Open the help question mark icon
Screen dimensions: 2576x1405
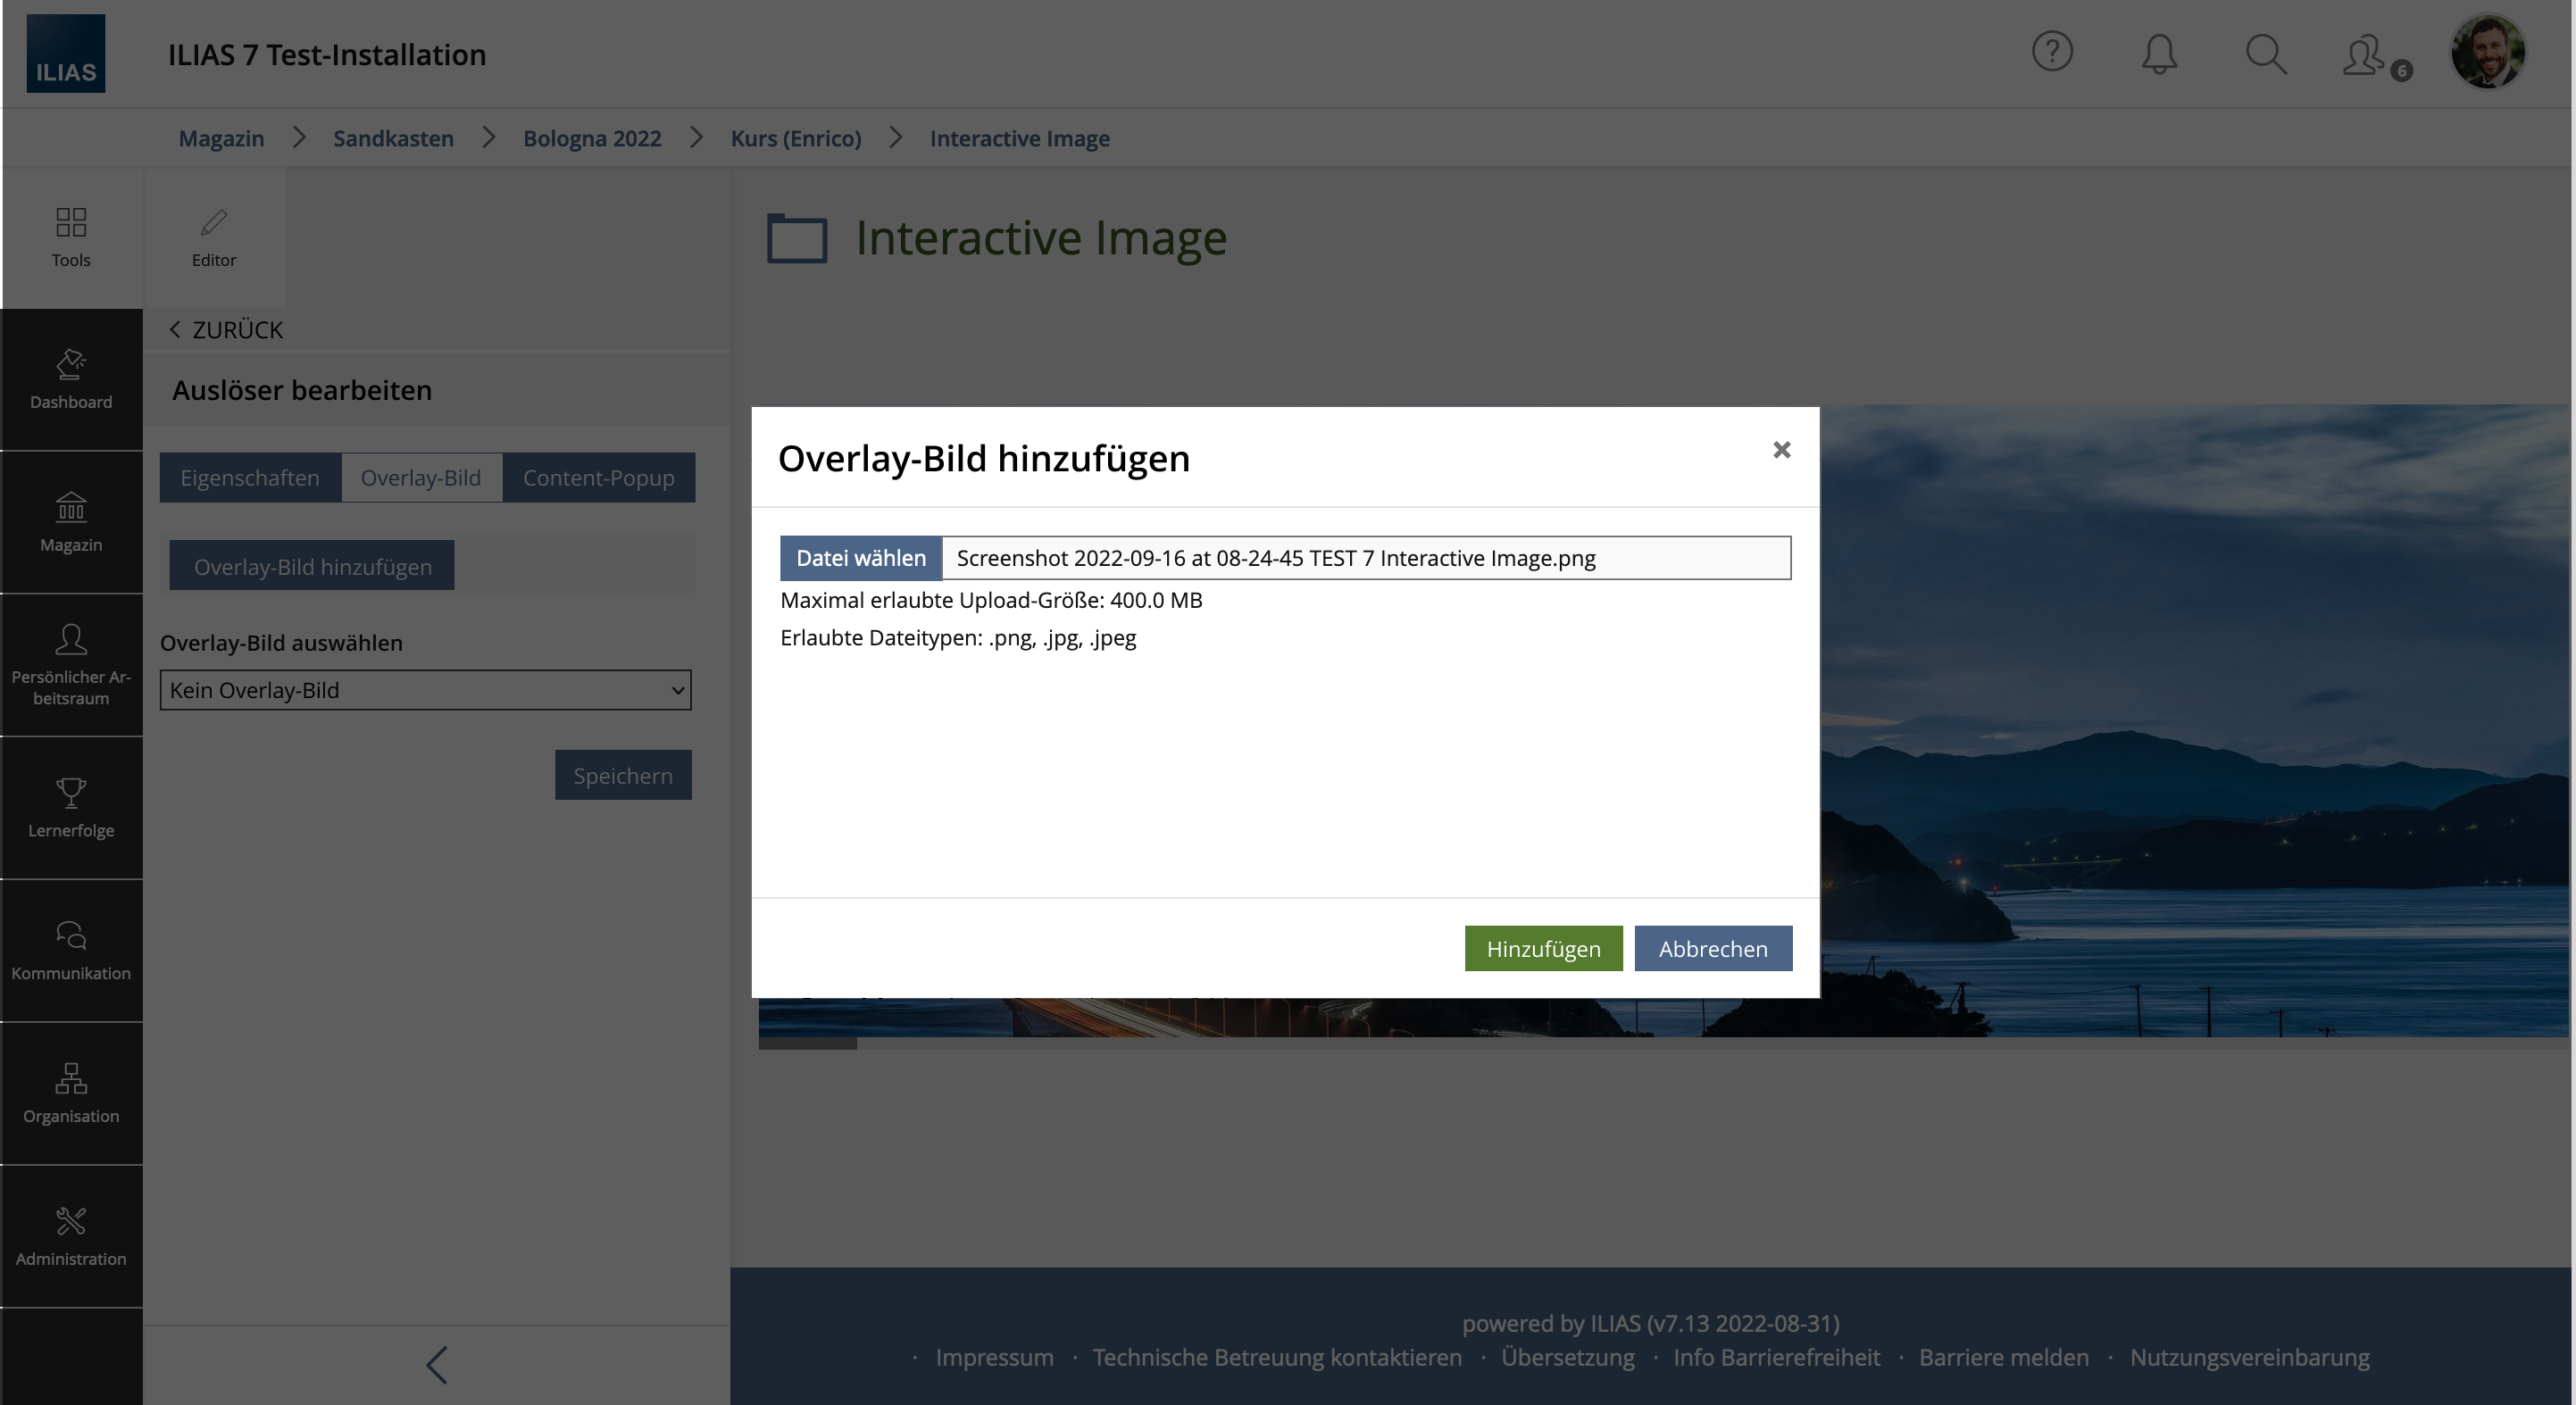2052,52
